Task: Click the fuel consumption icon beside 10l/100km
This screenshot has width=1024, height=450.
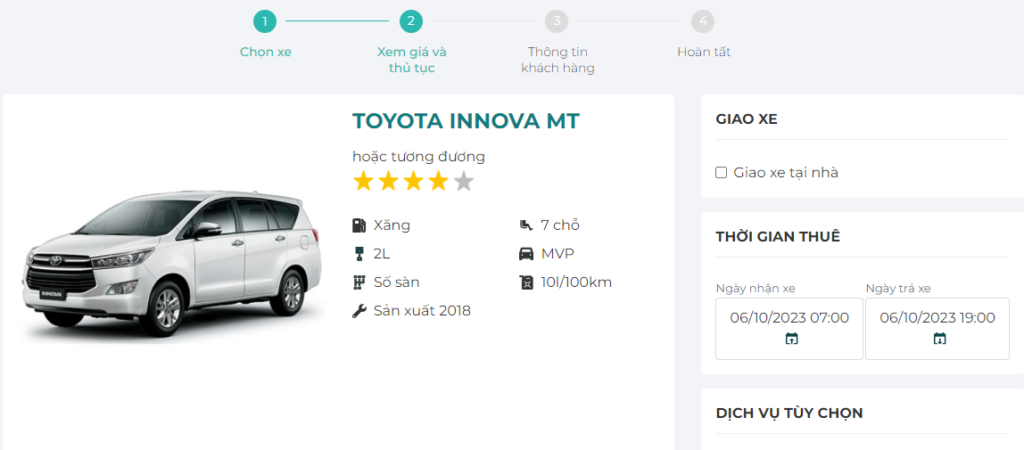Action: [527, 282]
